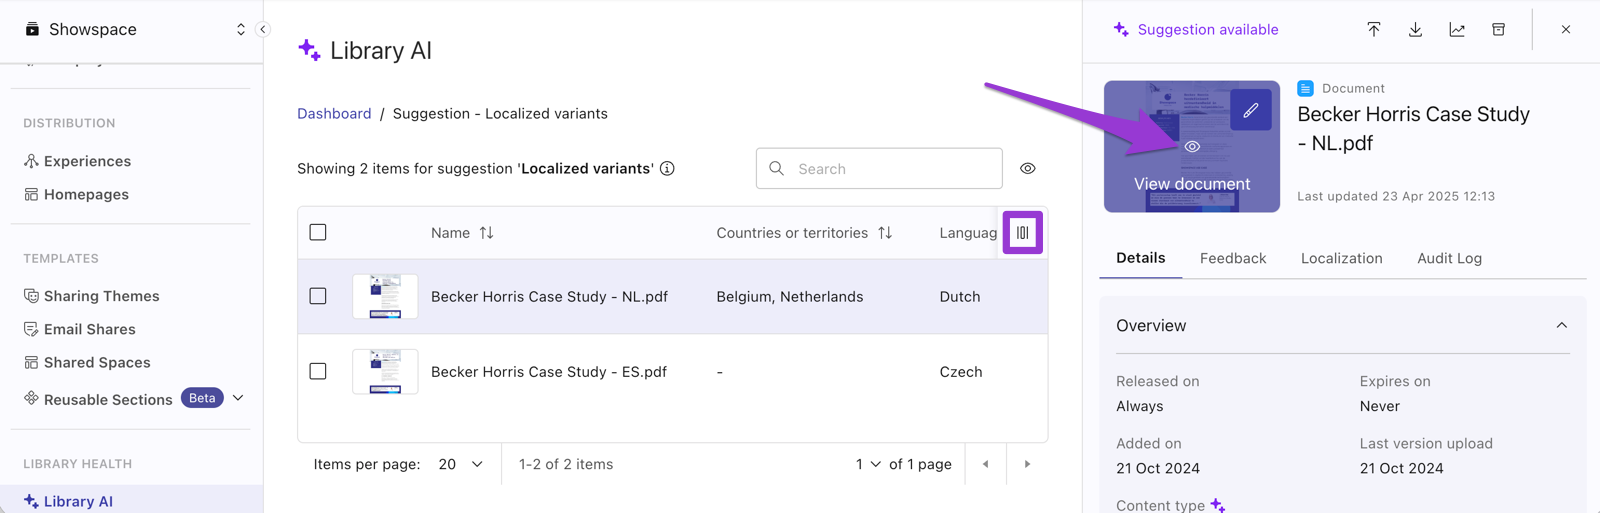Collapse the sidebar with the chevron button
This screenshot has width=1600, height=513.
pyautogui.click(x=263, y=29)
